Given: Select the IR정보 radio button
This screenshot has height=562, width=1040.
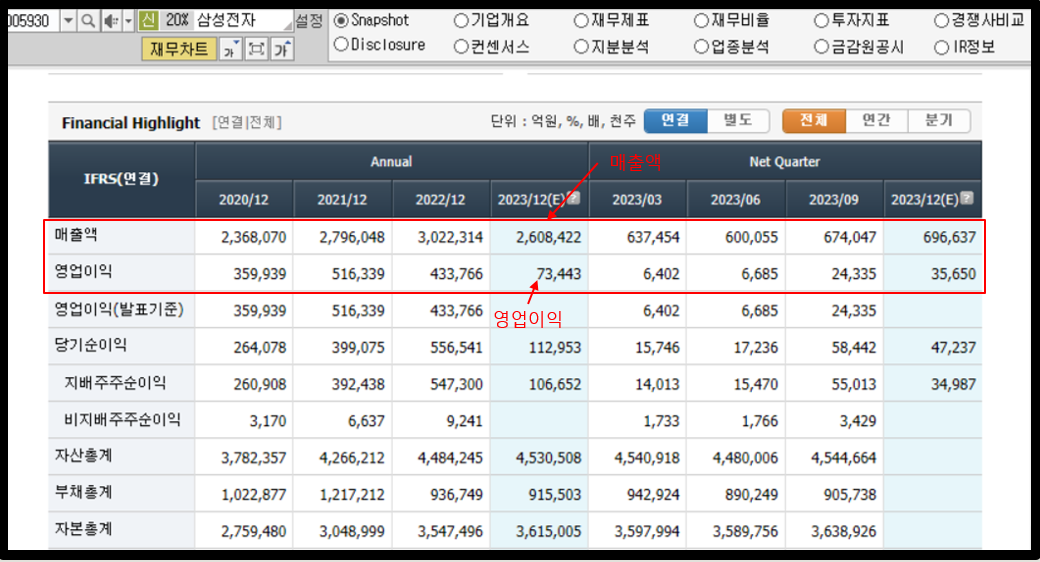Looking at the screenshot, I should [941, 48].
